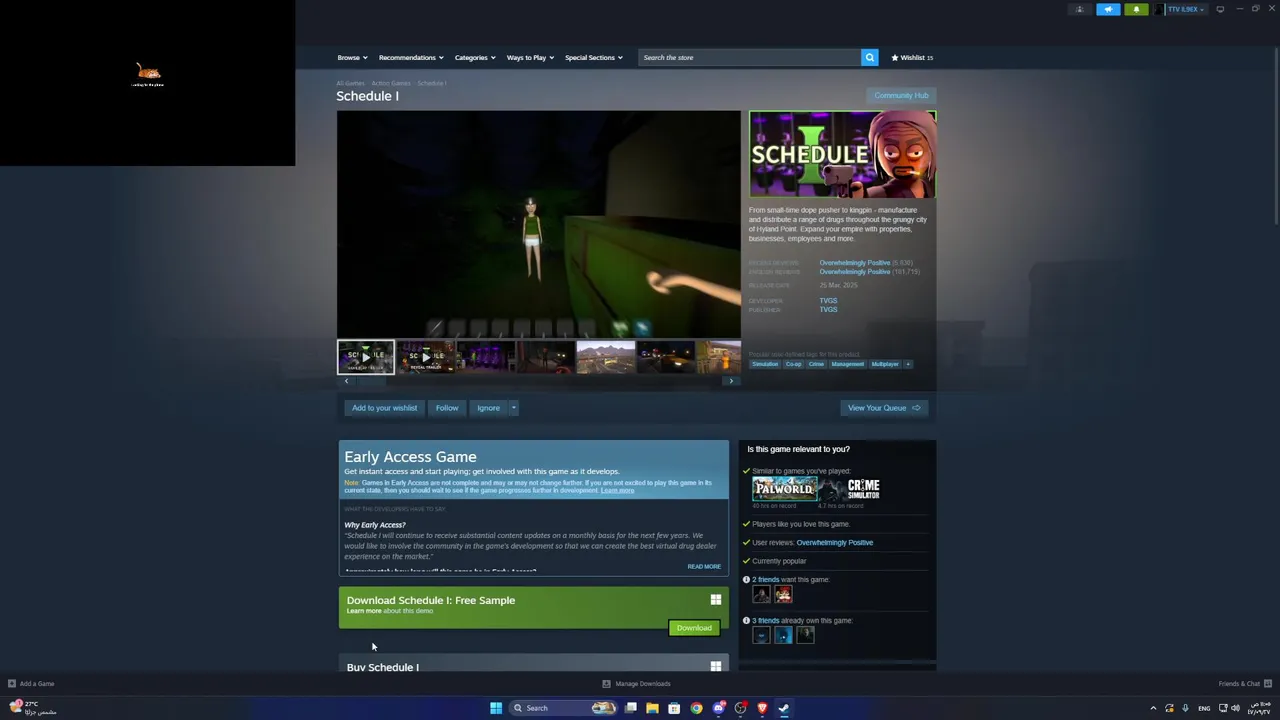Click the recent reviews Overwhelmingly Positive link
Image resolution: width=1280 pixels, height=720 pixels.
[x=854, y=263]
